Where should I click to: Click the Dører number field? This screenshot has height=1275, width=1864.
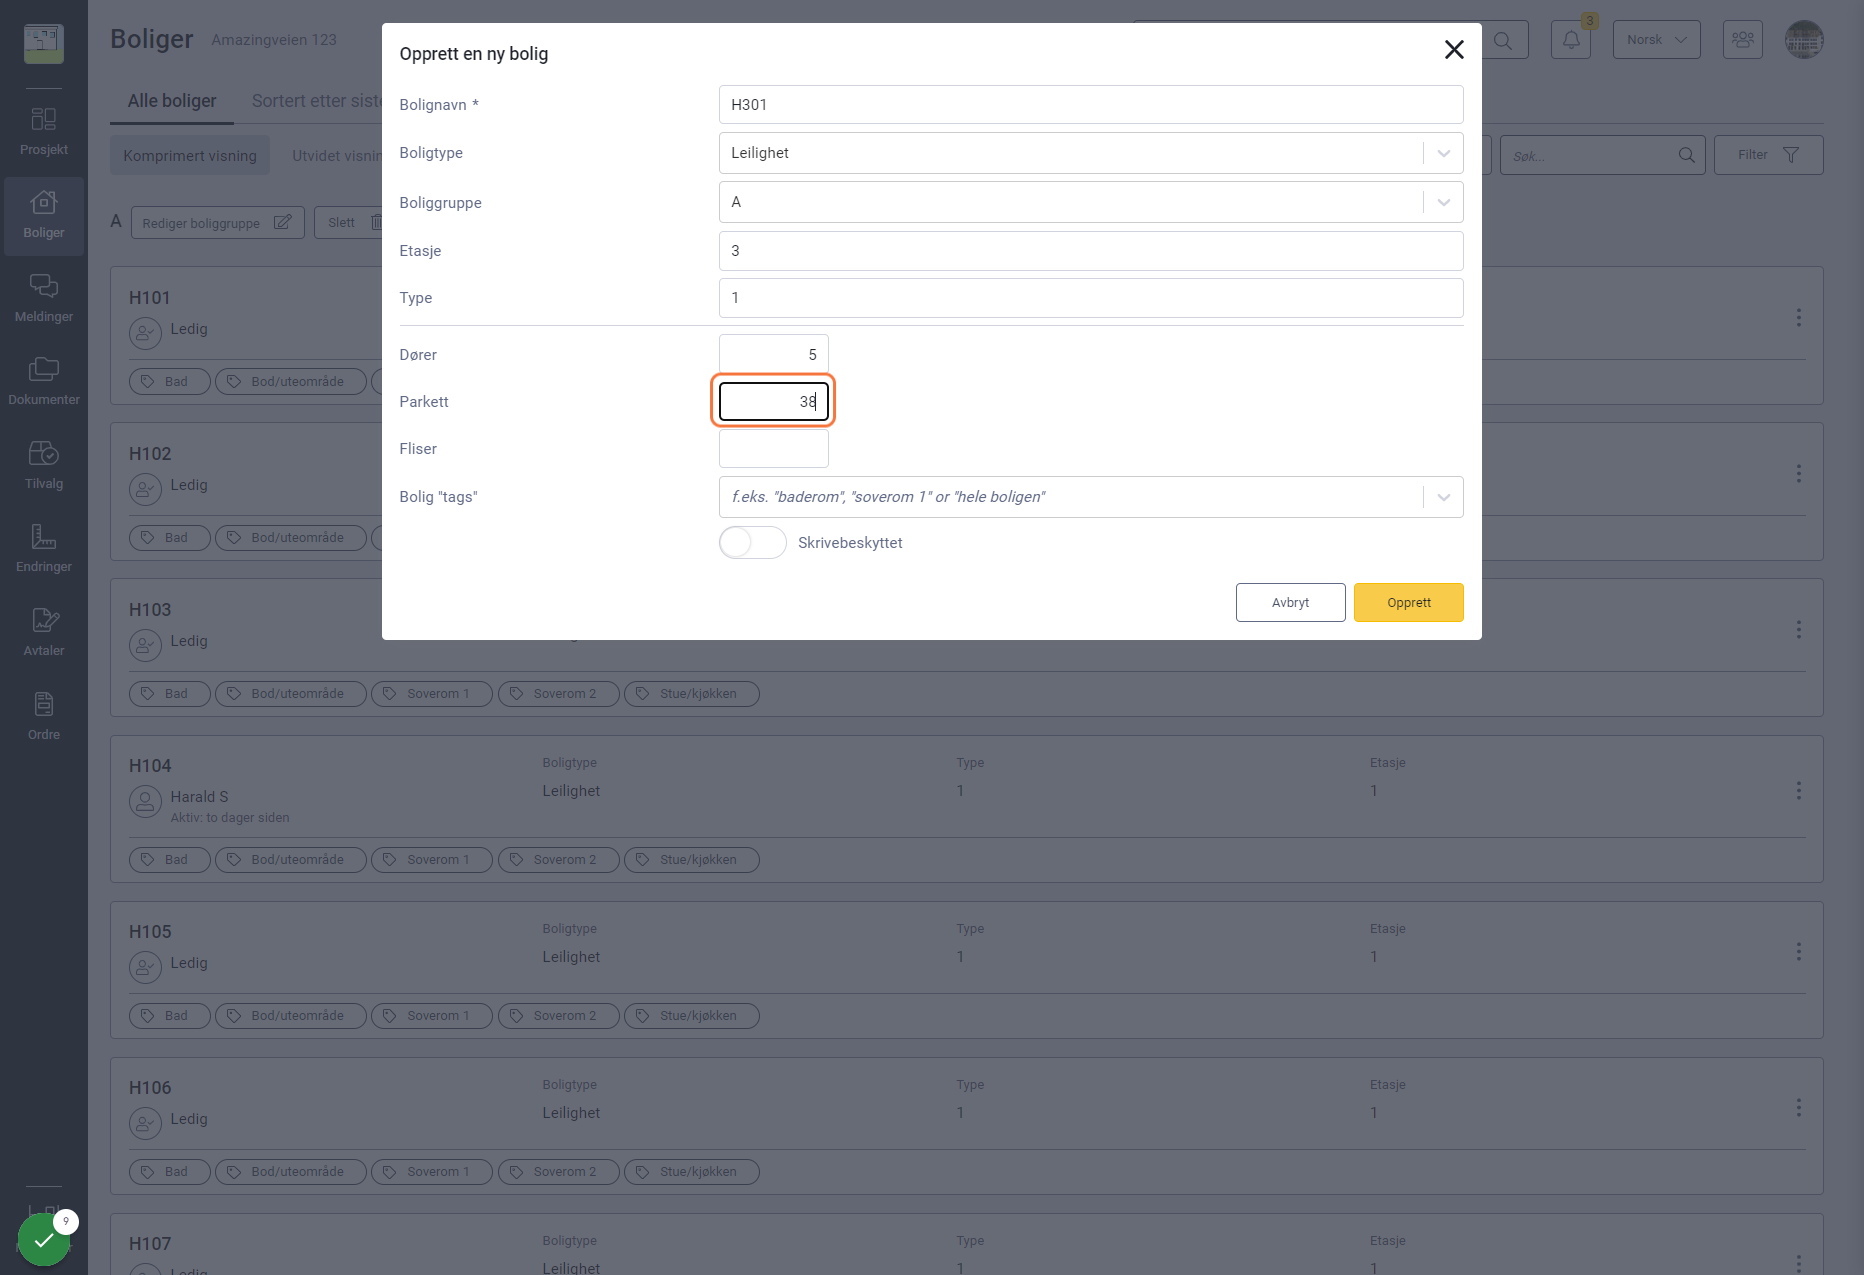point(773,355)
